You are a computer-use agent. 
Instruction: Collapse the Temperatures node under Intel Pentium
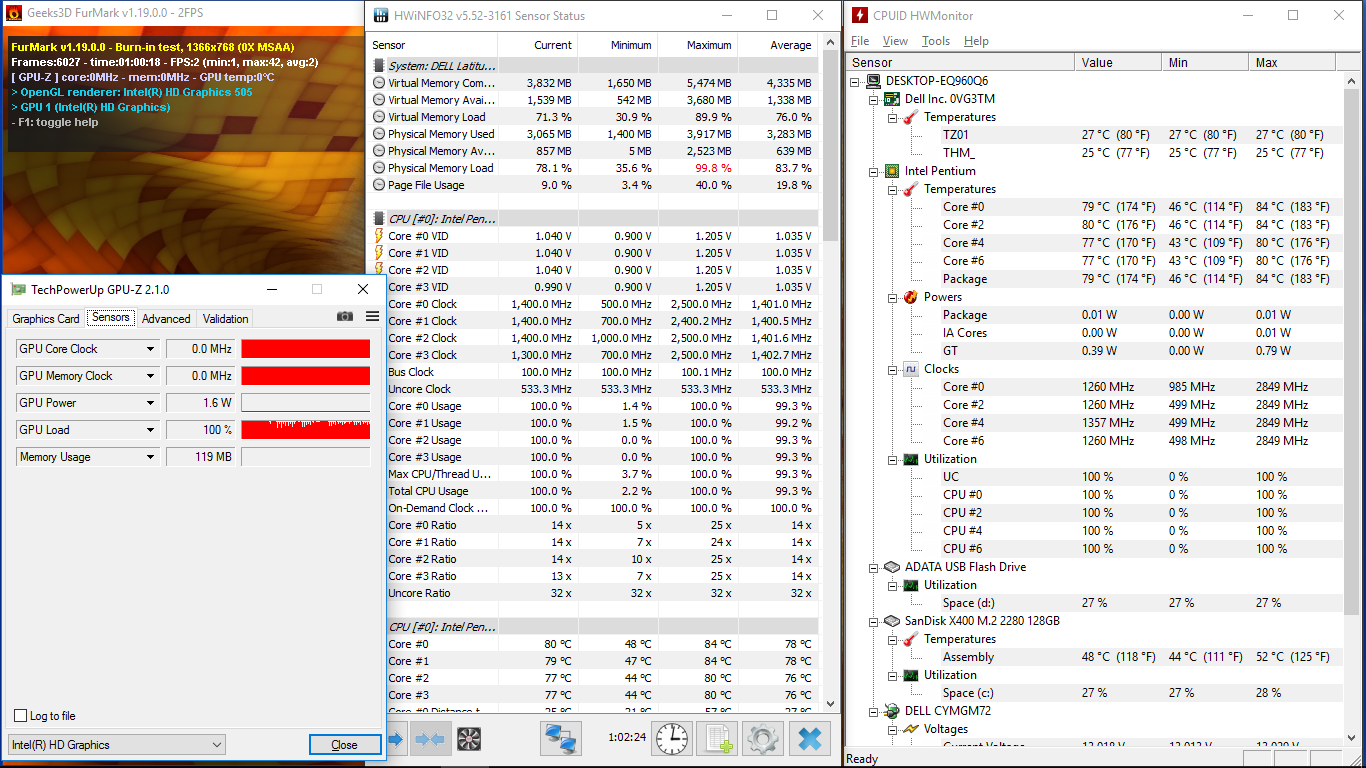893,189
